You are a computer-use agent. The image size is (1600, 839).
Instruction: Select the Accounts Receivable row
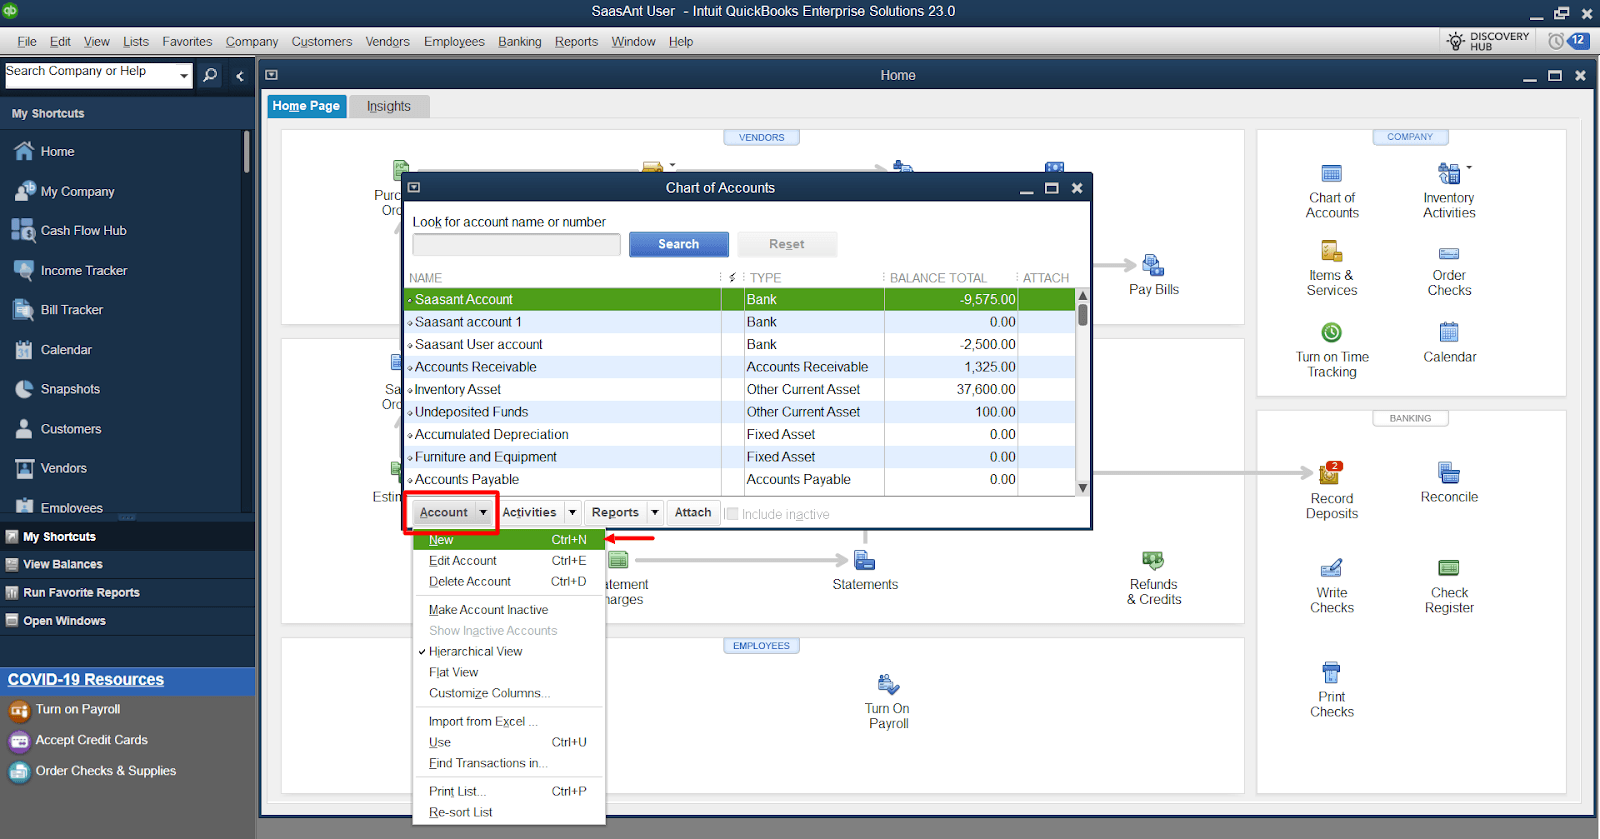click(x=739, y=367)
